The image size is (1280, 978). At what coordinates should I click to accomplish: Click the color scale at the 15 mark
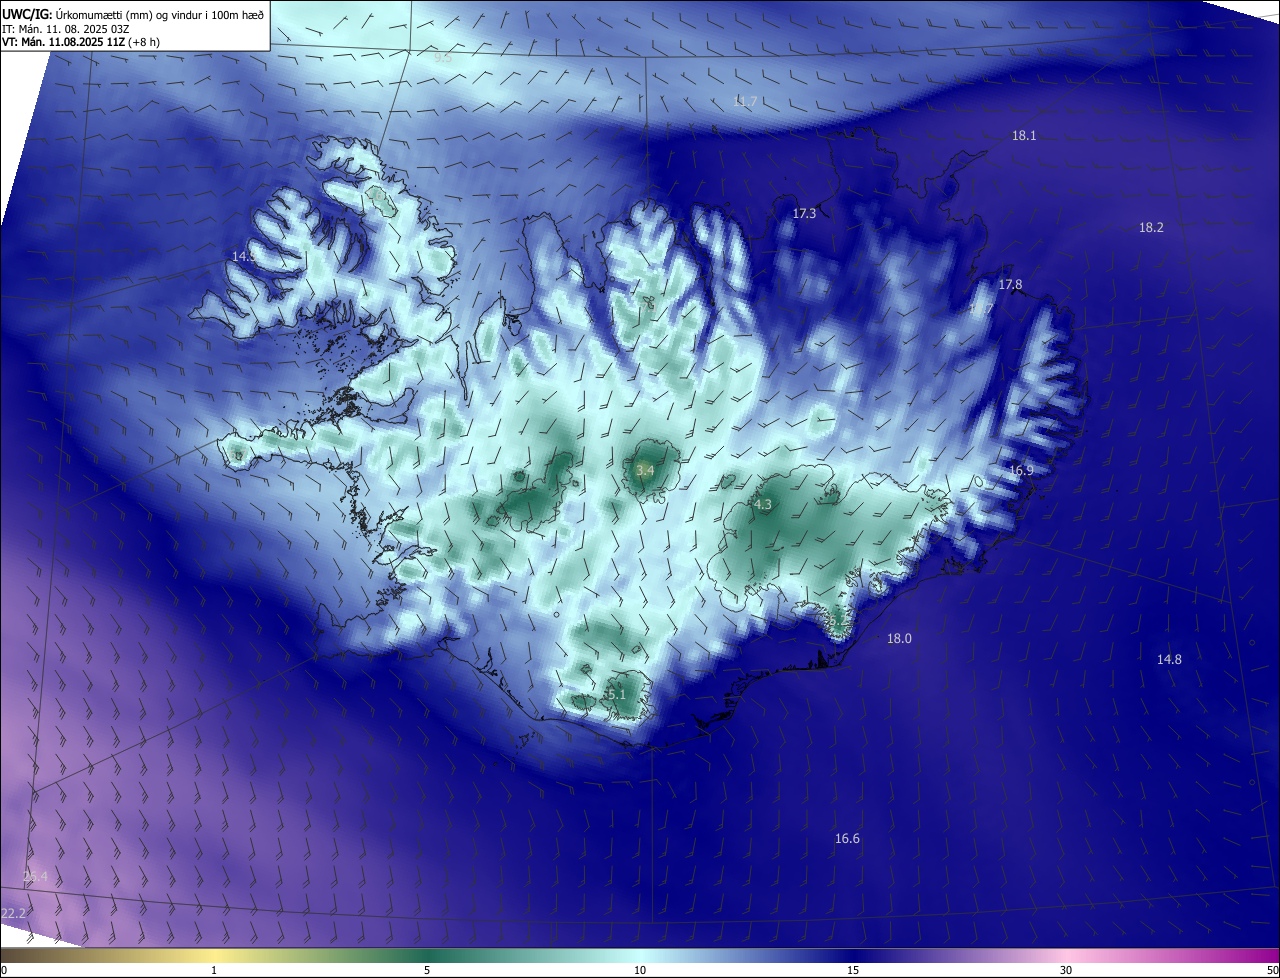coord(853,970)
